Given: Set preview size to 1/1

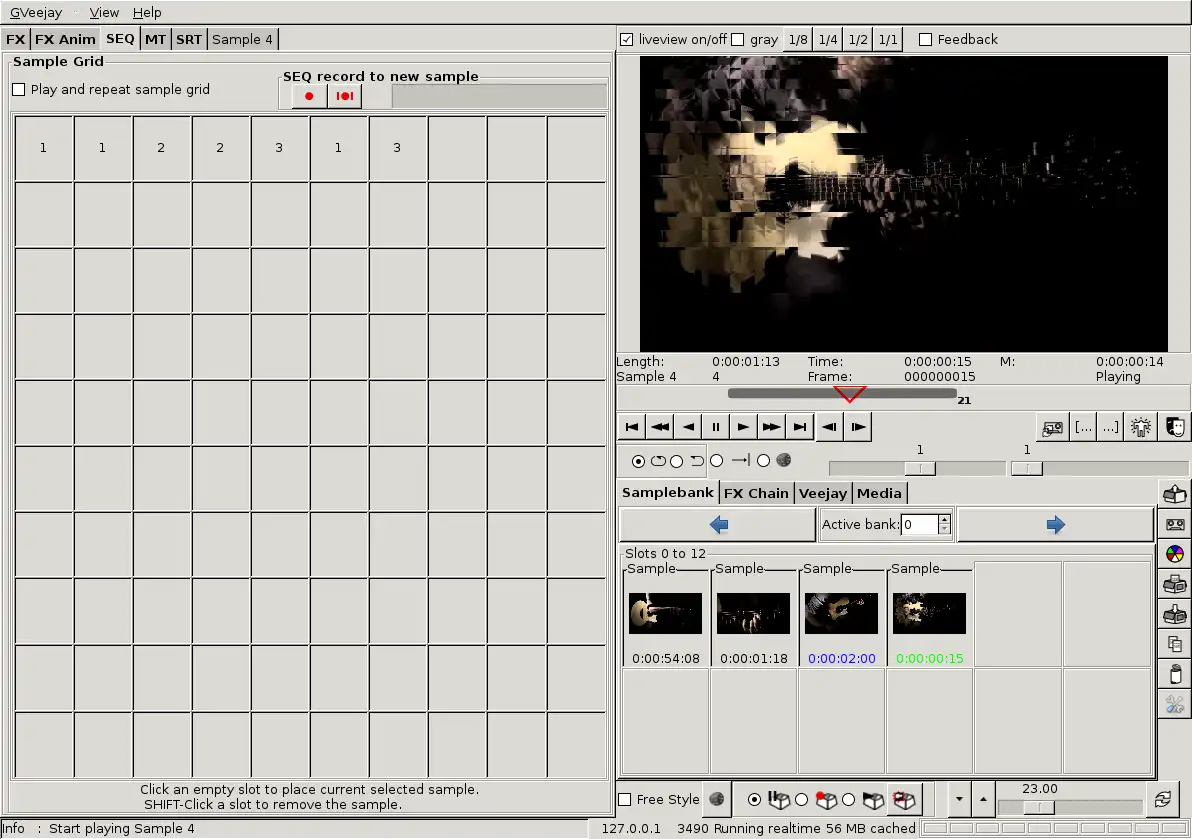Looking at the screenshot, I should [x=888, y=40].
